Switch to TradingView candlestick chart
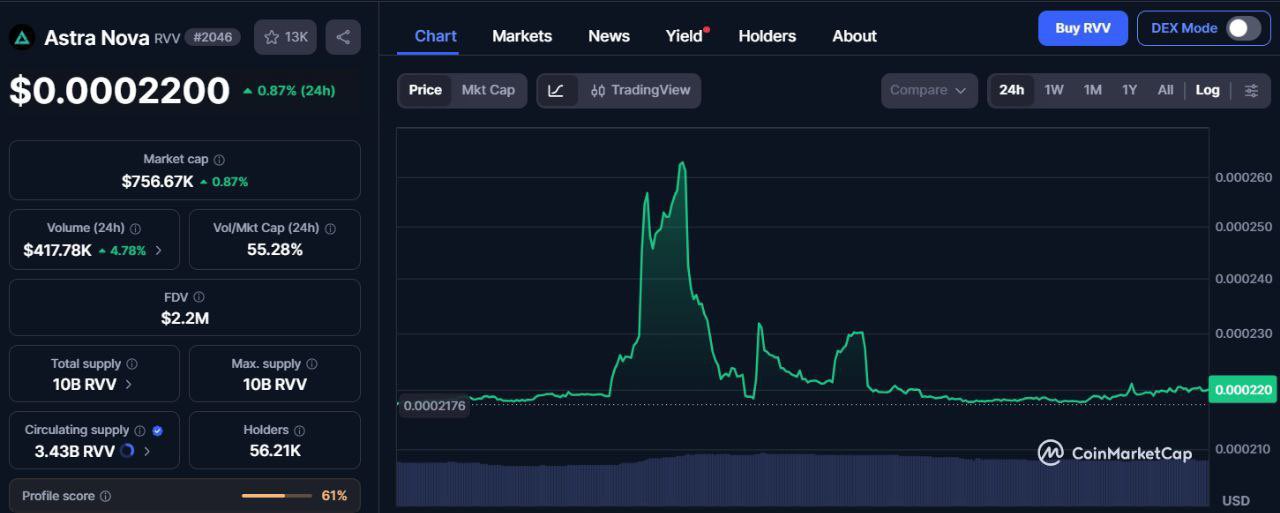Image resolution: width=1280 pixels, height=513 pixels. 640,90
